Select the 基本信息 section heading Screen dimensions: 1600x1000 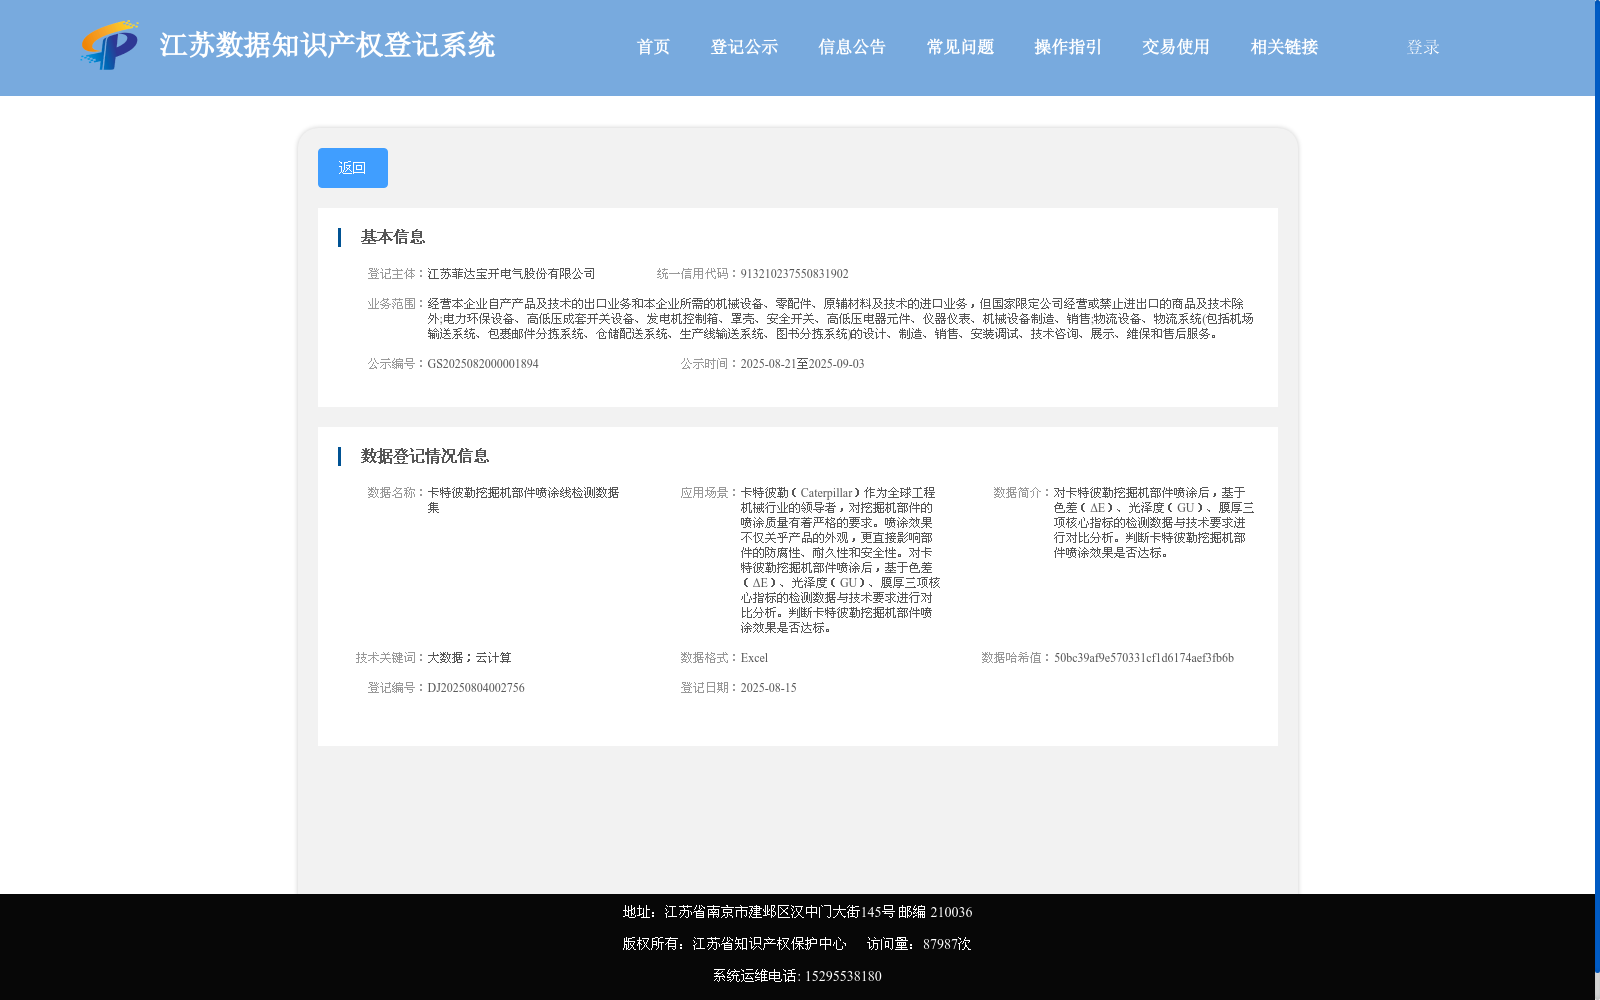pyautogui.click(x=393, y=237)
